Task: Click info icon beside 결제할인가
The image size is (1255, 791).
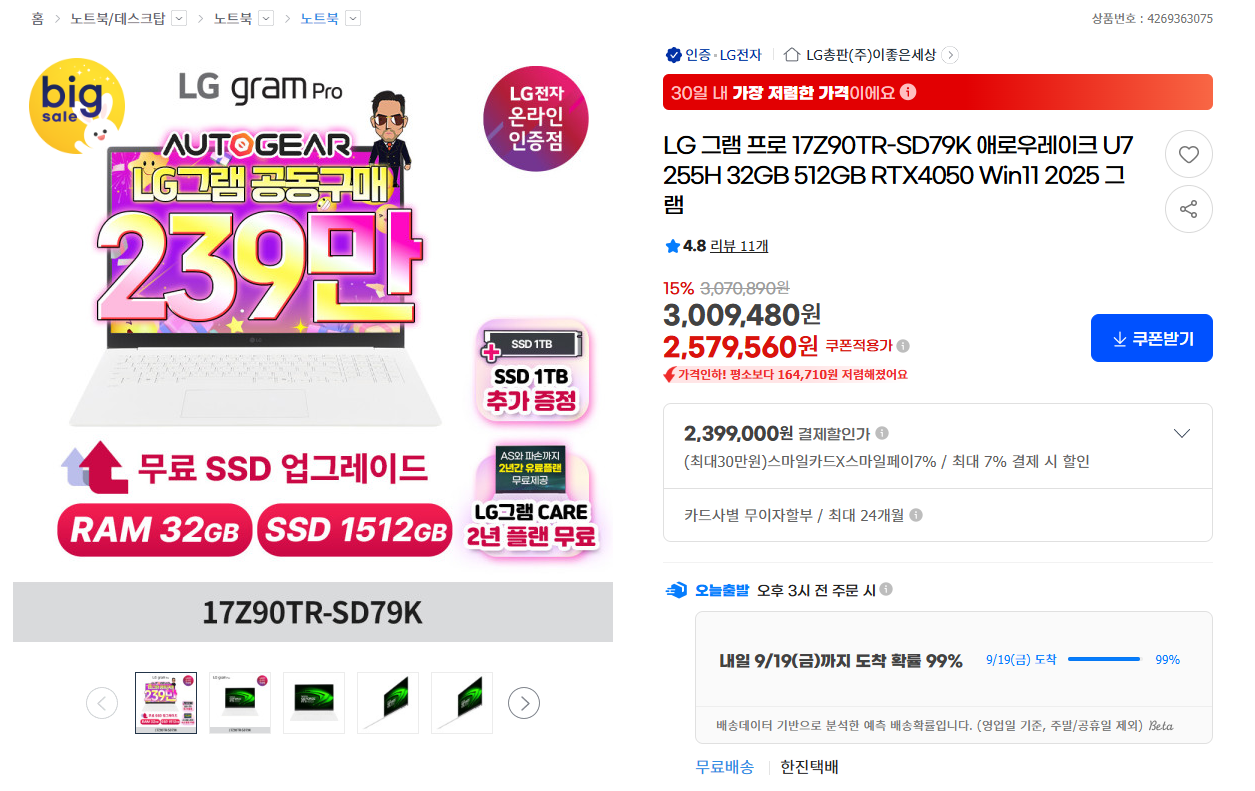Action: 882,433
